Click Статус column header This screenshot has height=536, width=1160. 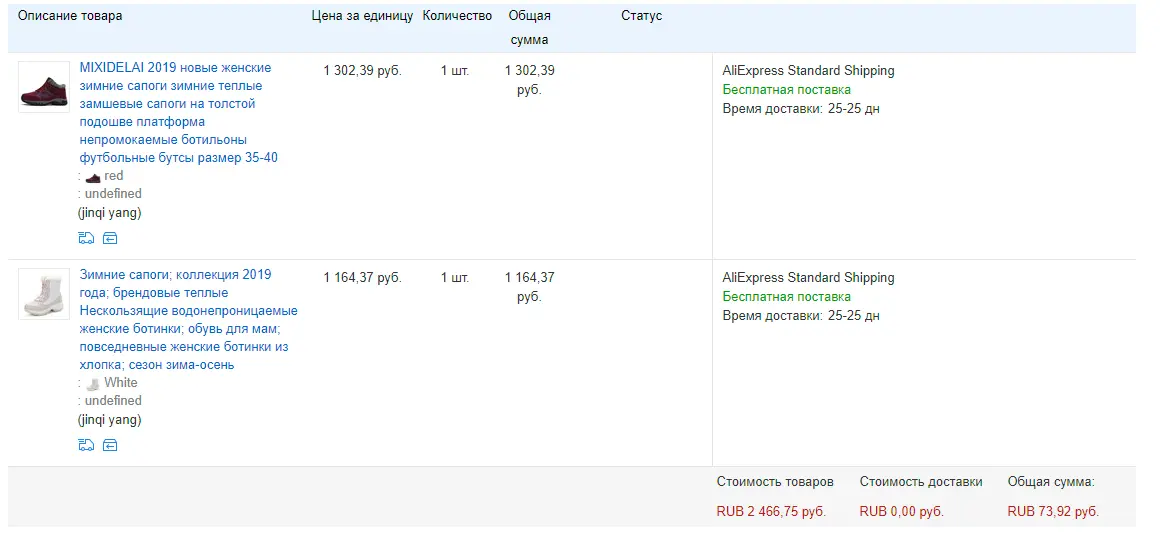pos(641,16)
